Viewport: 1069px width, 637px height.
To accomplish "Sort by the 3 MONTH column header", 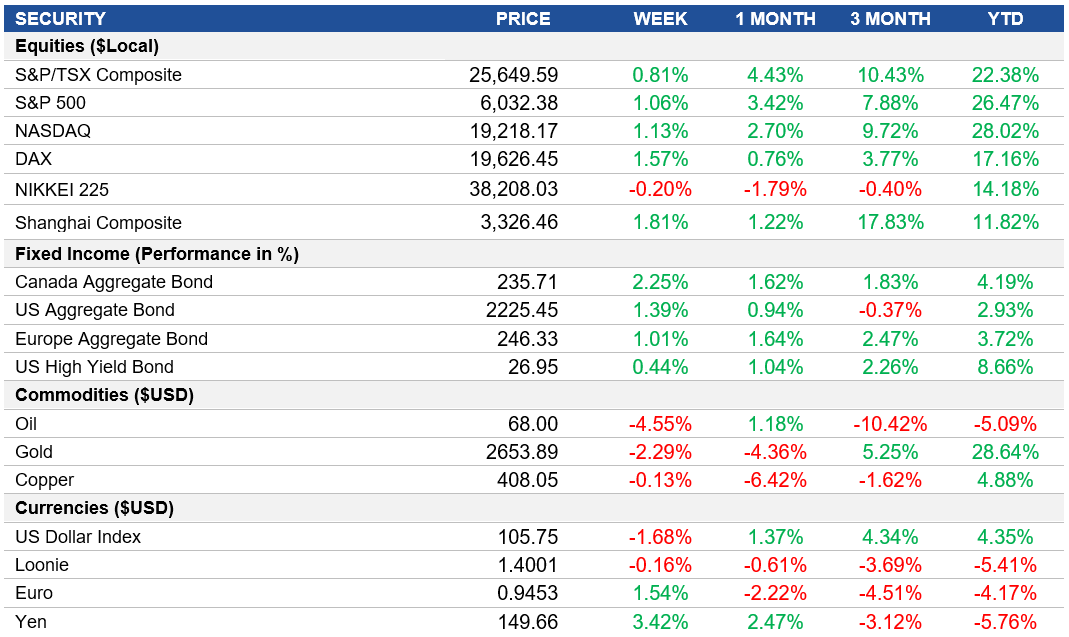I will click(x=890, y=18).
